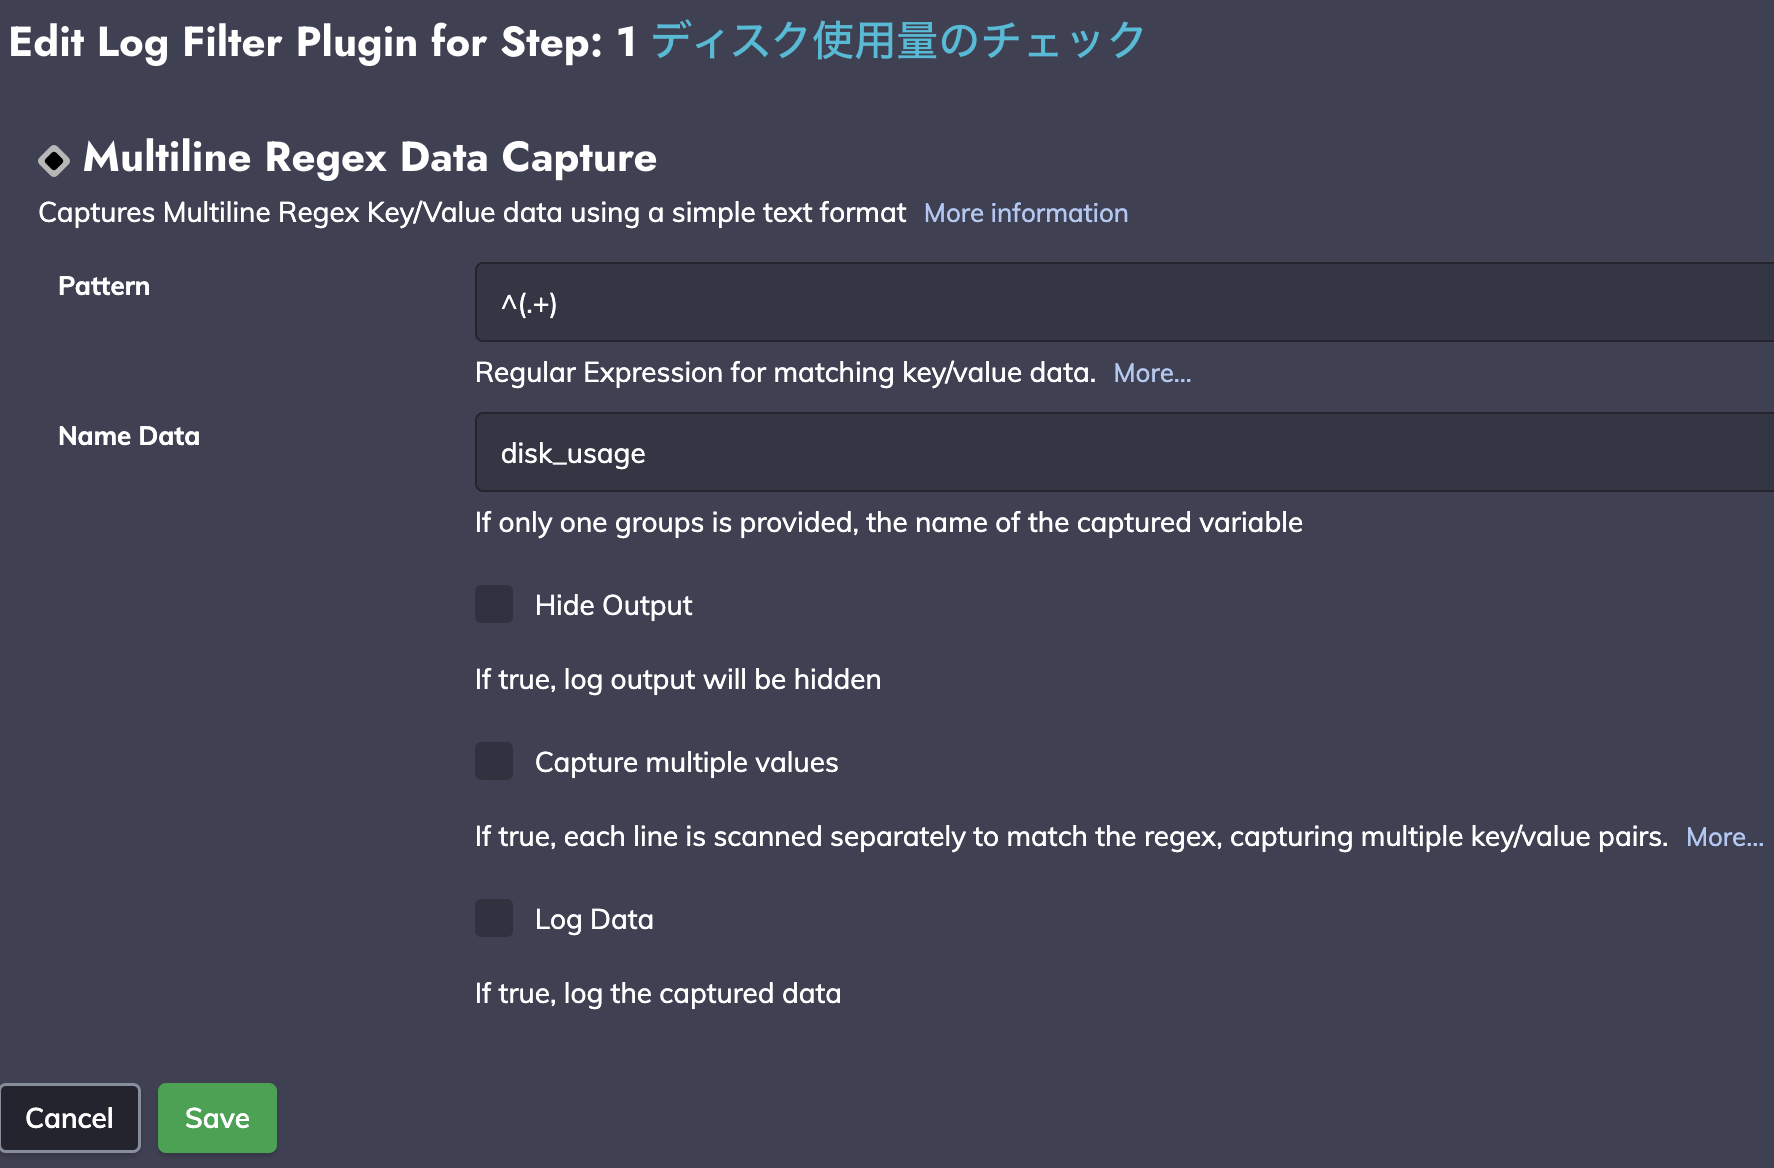Toggle the Capture multiple values checkbox
Viewport: 1774px width, 1168px height.
(494, 761)
